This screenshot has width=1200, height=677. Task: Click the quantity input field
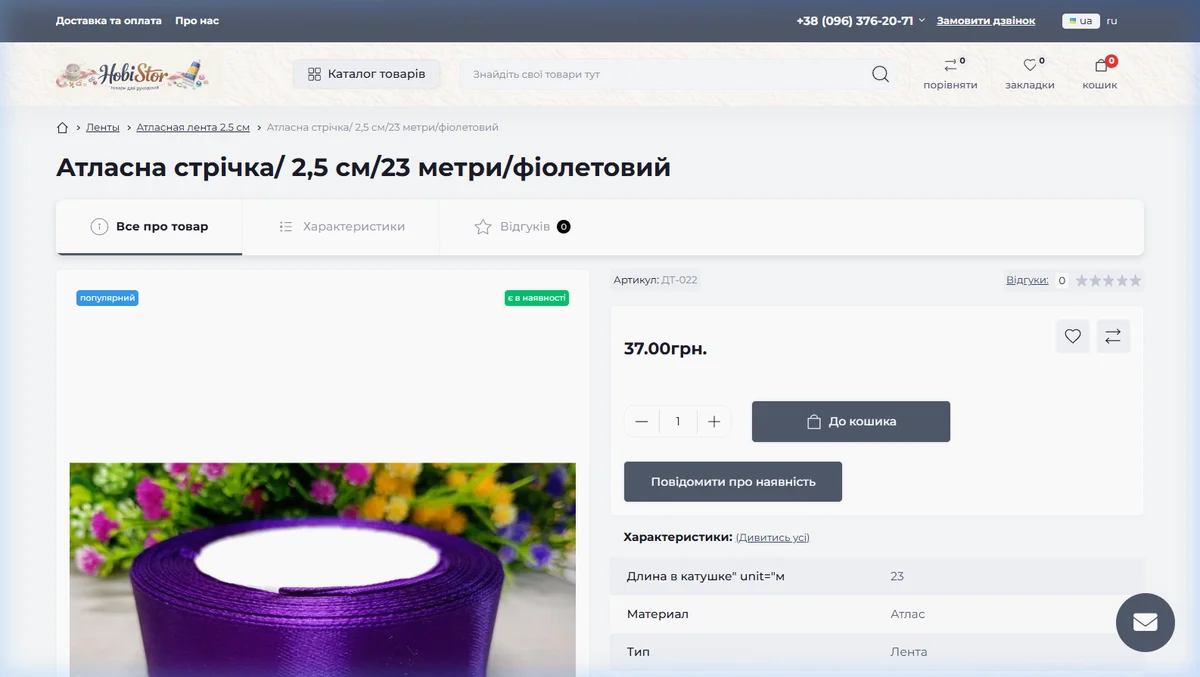[x=678, y=422]
